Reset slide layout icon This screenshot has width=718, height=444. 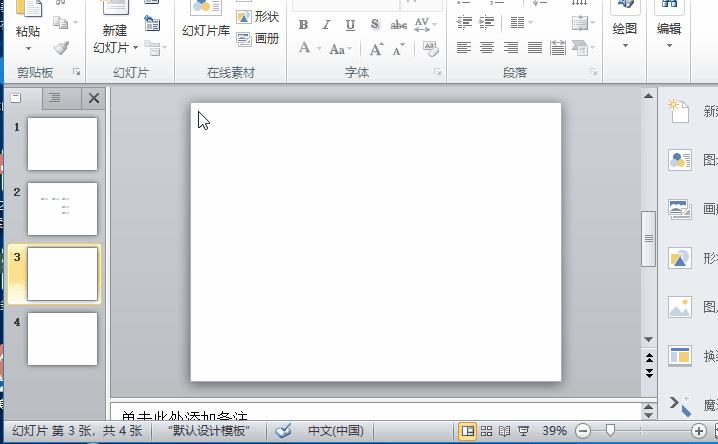(152, 23)
